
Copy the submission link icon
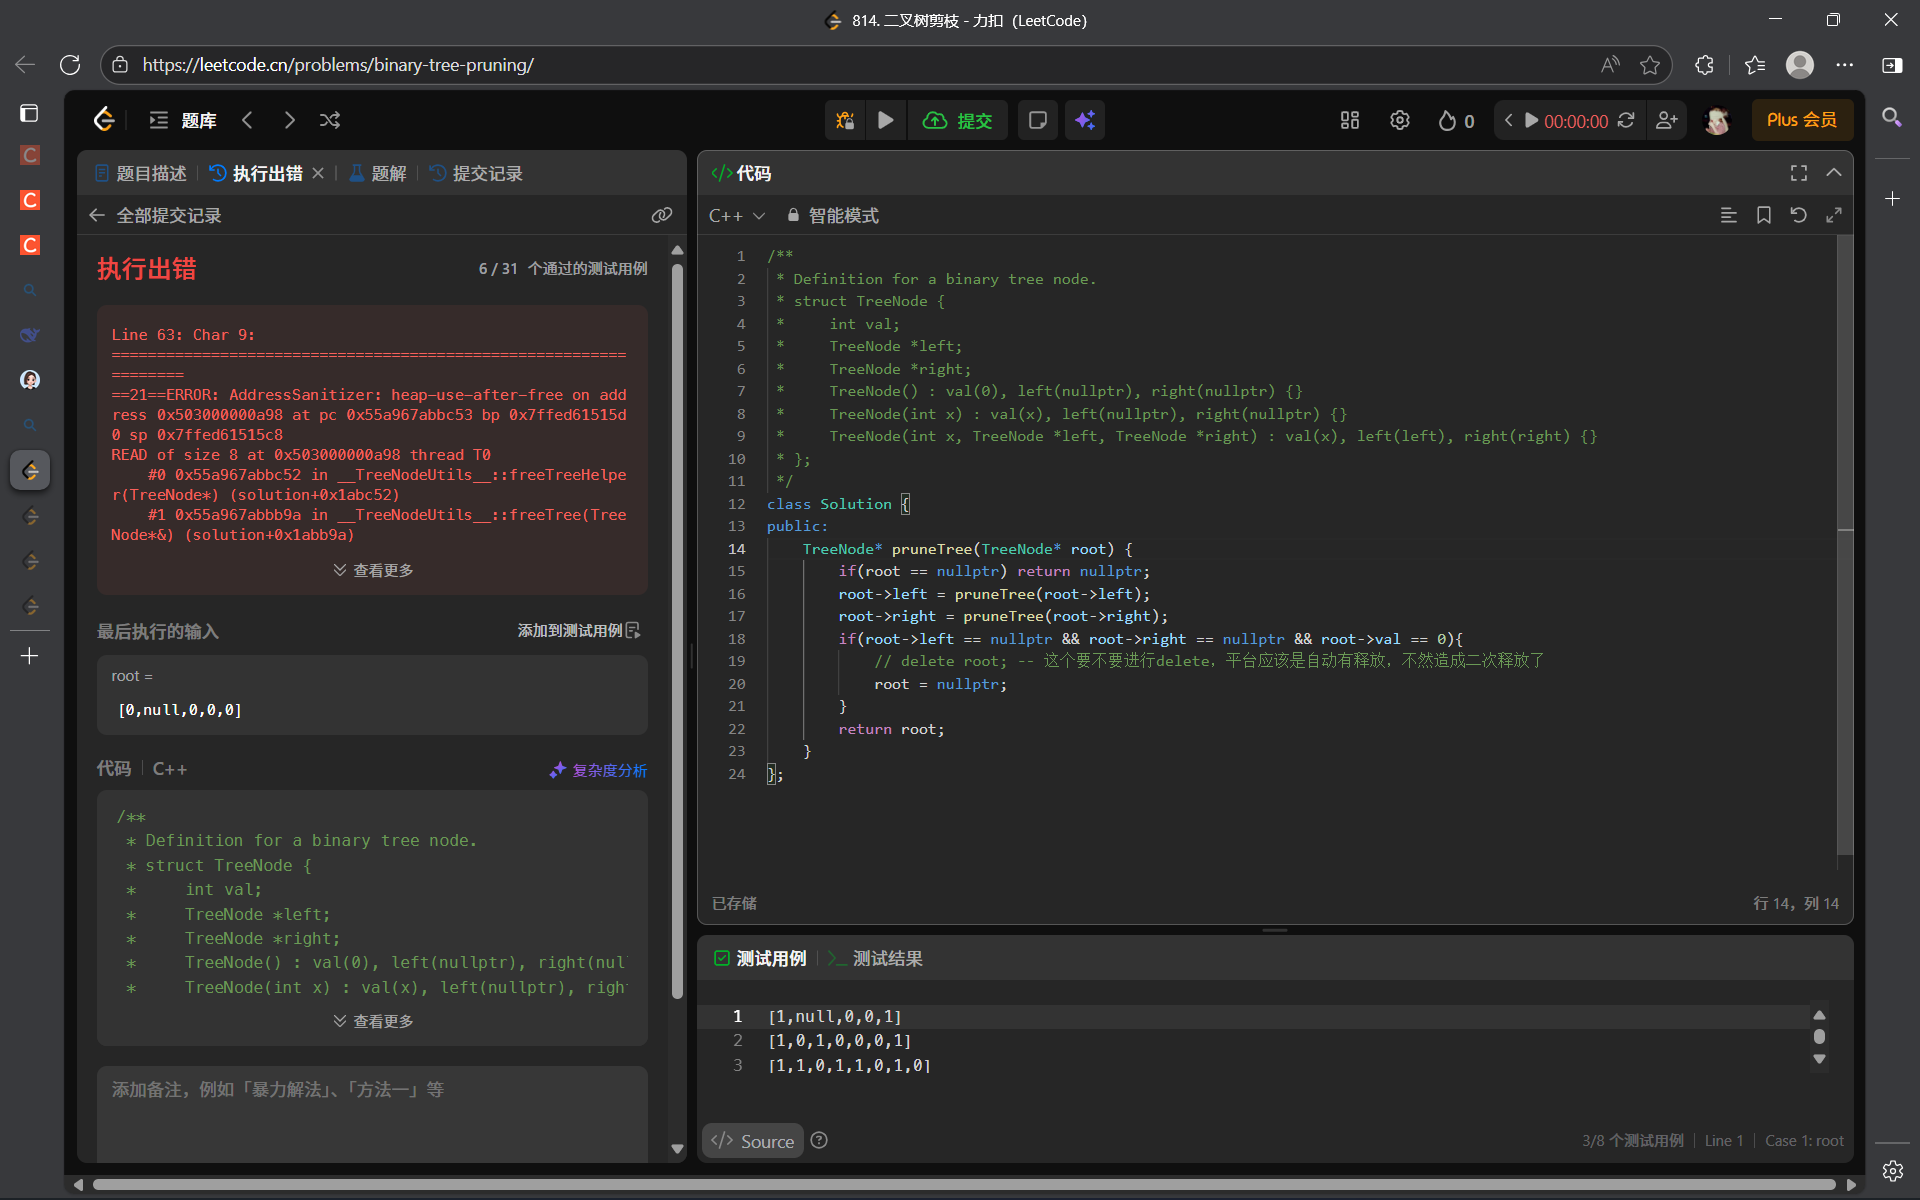[x=661, y=215]
